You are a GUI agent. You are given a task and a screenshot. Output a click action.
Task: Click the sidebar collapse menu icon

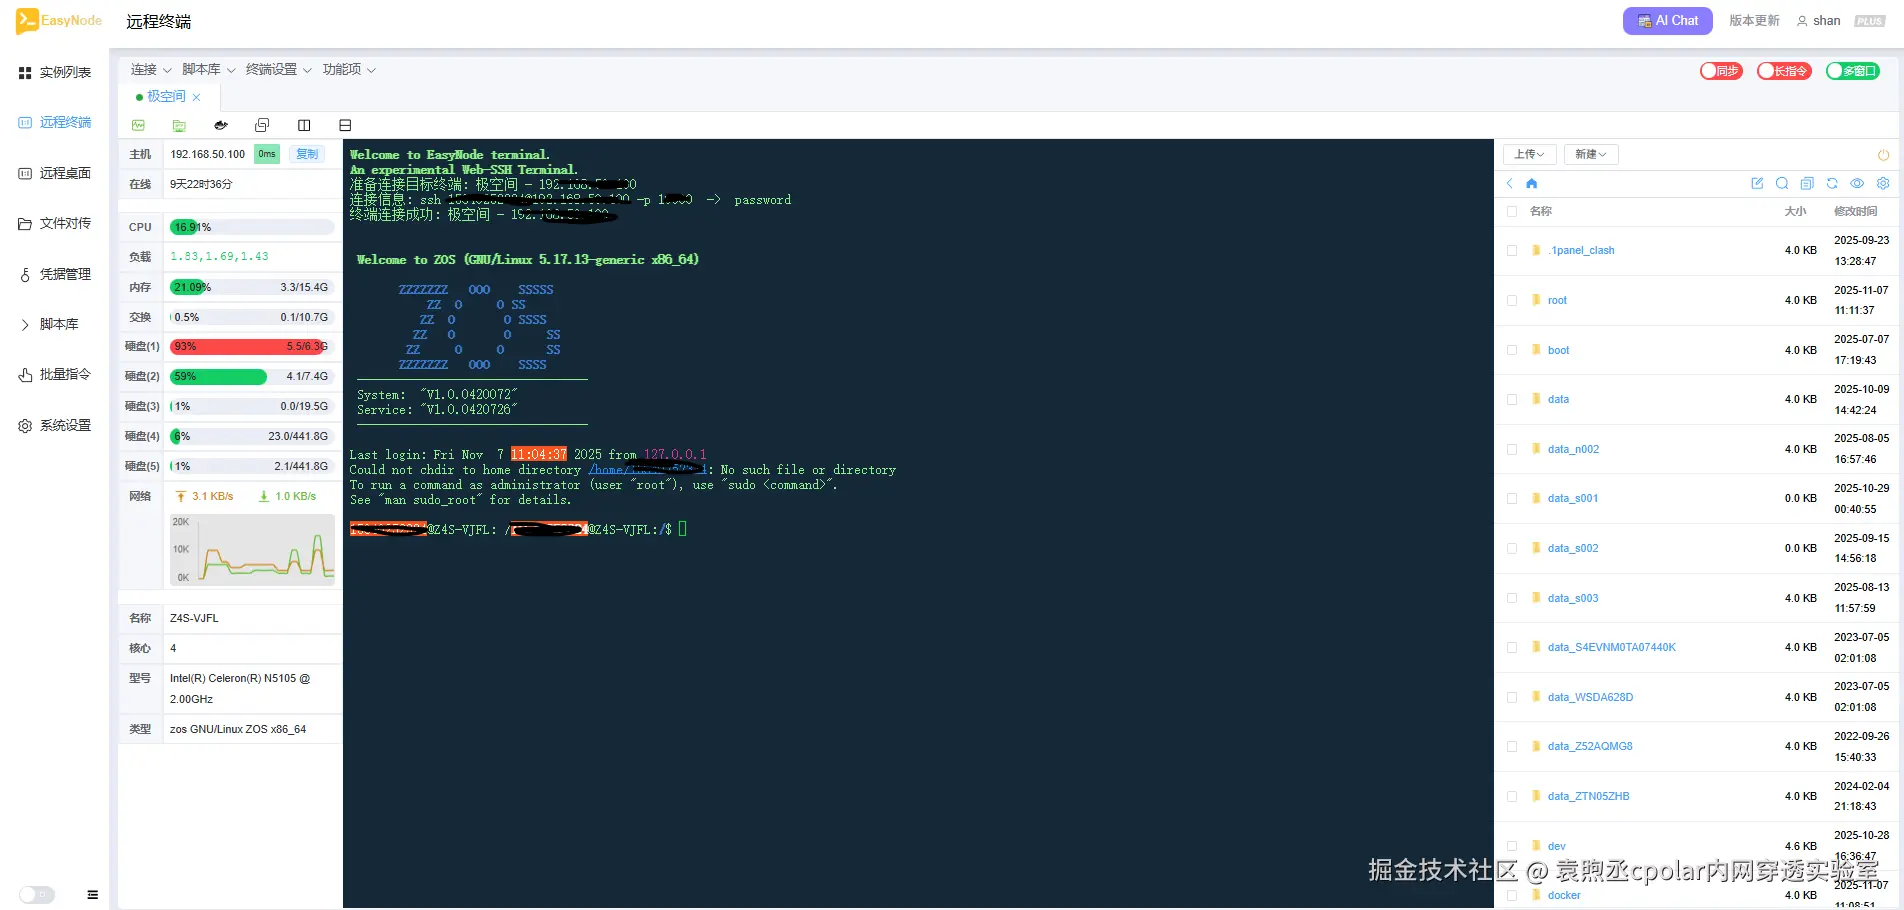[92, 895]
